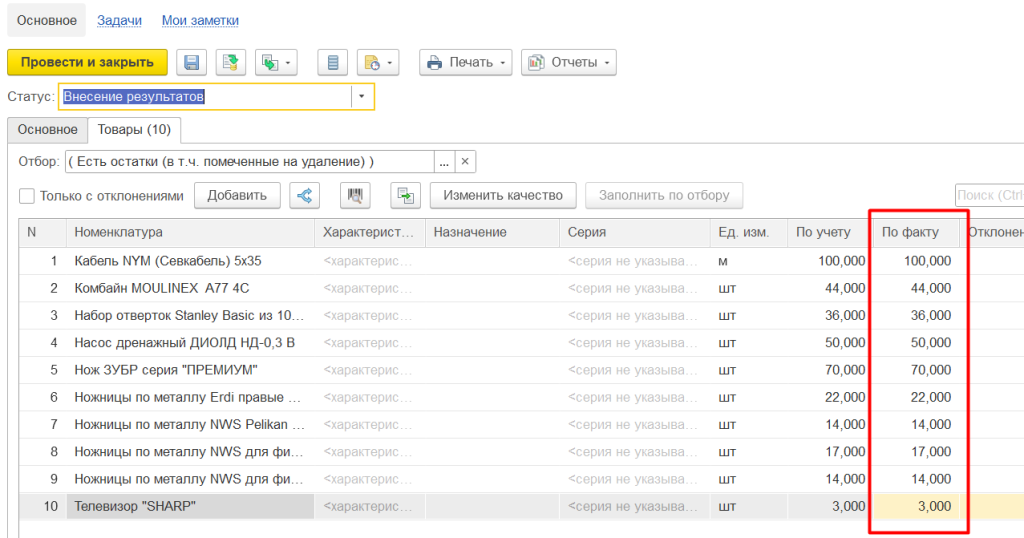Click the barcode search icon
Viewport: 1024px width, 538px height.
(x=355, y=195)
